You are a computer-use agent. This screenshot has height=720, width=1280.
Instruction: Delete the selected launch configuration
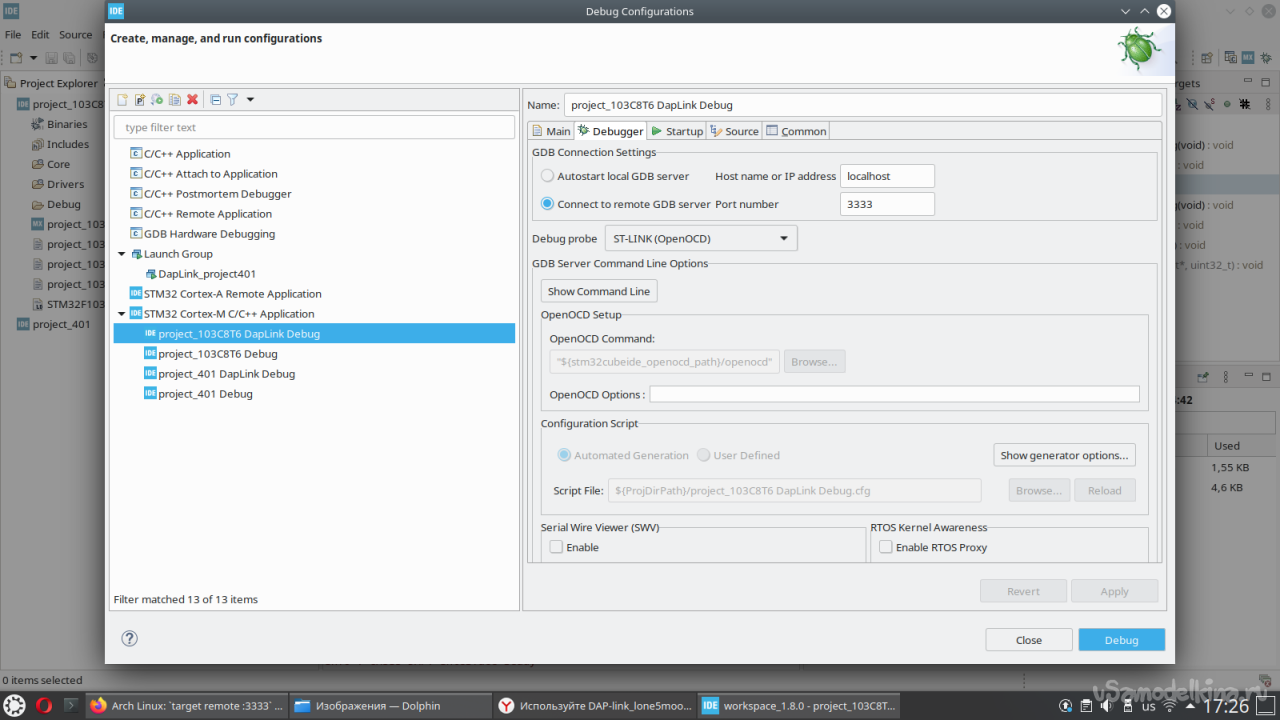192,100
